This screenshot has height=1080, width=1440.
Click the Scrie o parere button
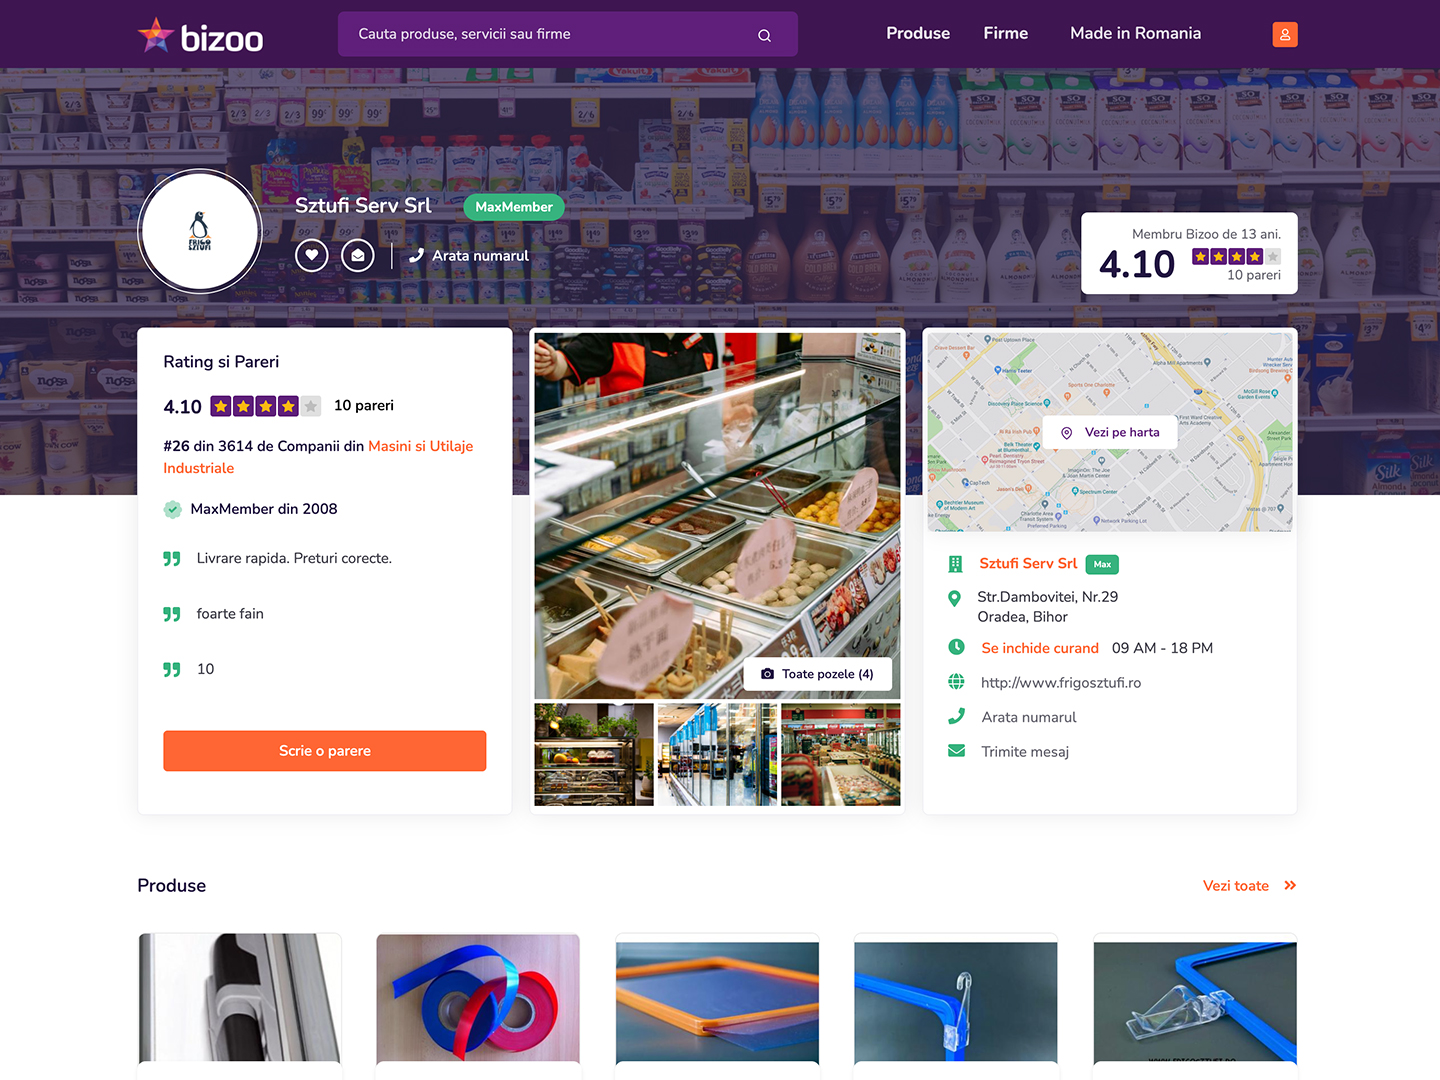[325, 751]
